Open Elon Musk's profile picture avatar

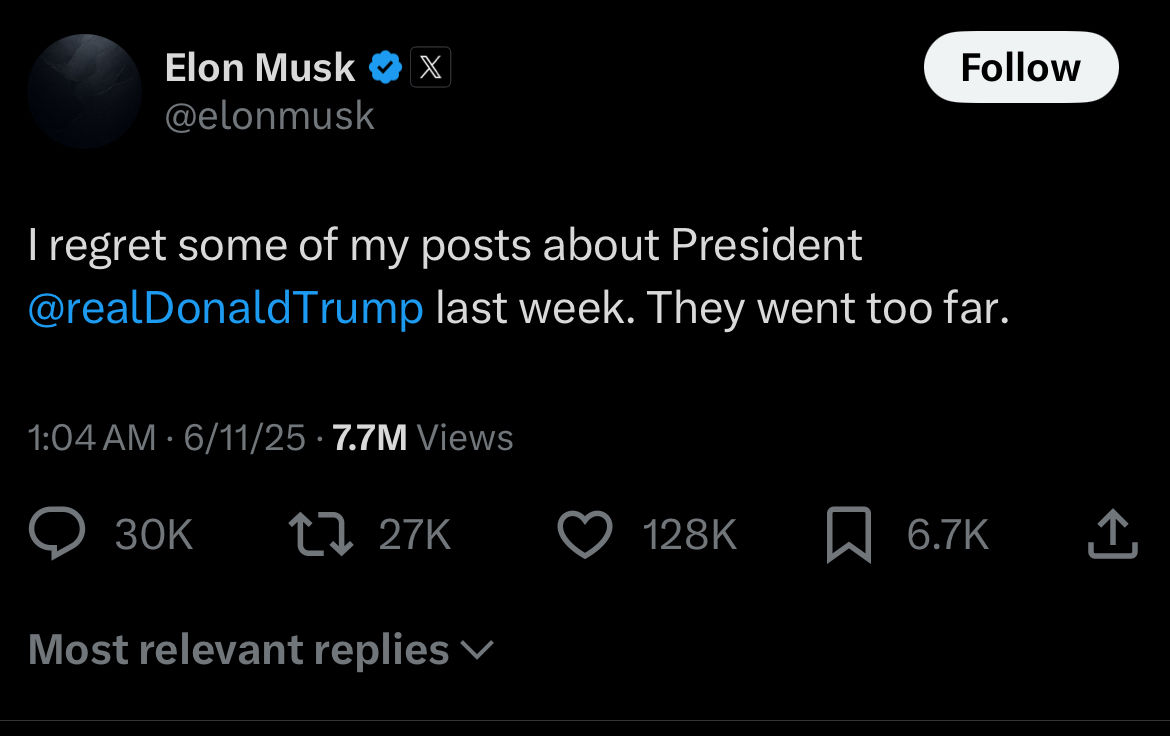coord(85,91)
